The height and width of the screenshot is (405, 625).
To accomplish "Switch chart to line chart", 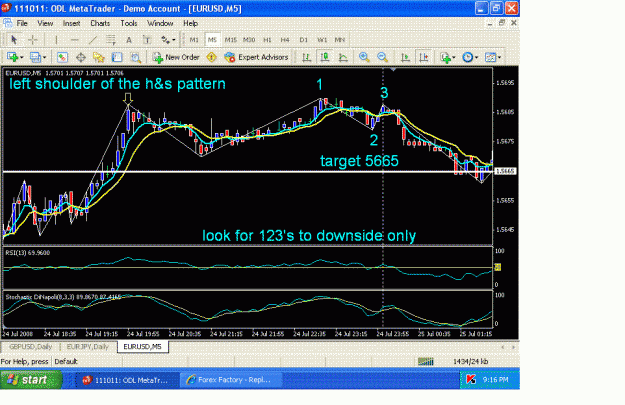I will click(x=343, y=57).
